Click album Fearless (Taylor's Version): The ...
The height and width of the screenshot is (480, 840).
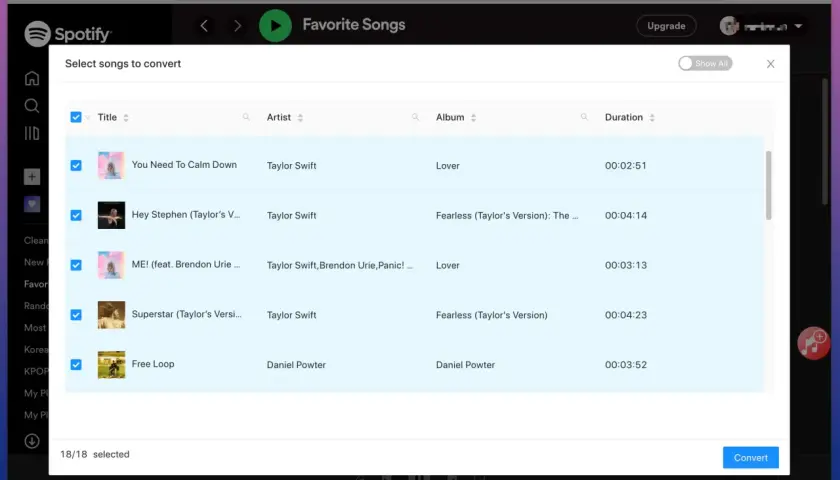507,215
